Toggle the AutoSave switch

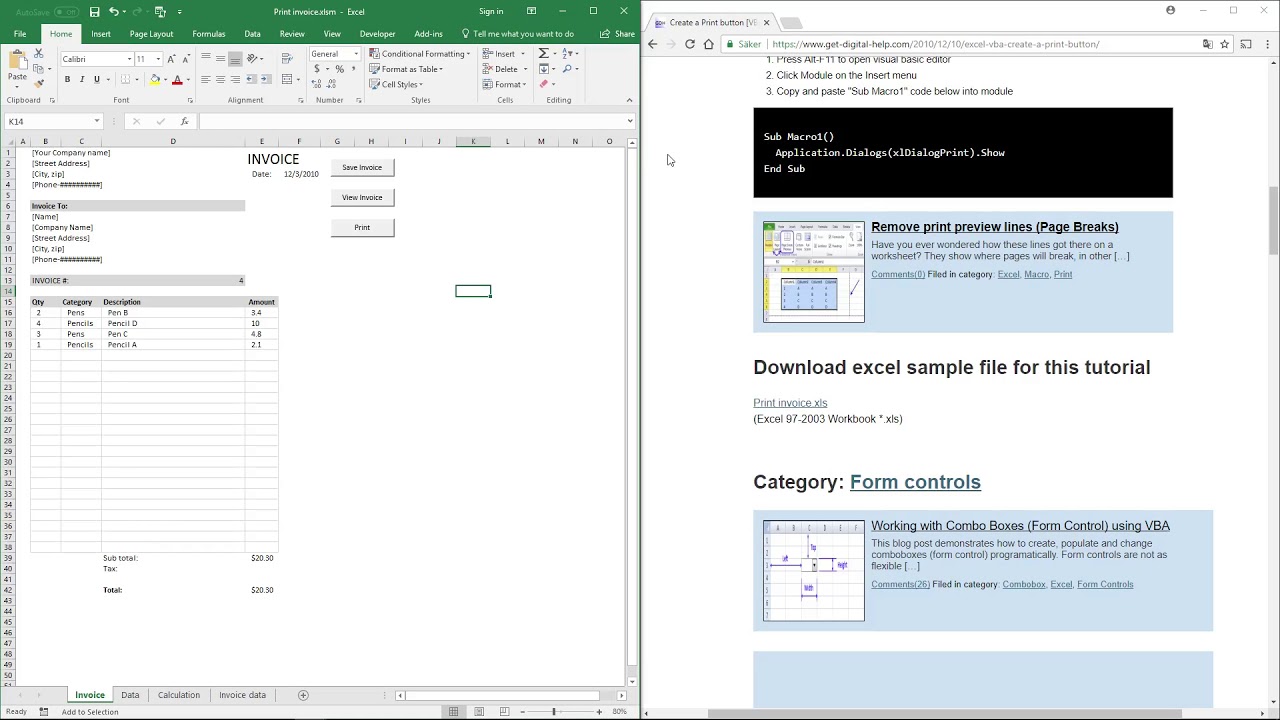[x=66, y=12]
